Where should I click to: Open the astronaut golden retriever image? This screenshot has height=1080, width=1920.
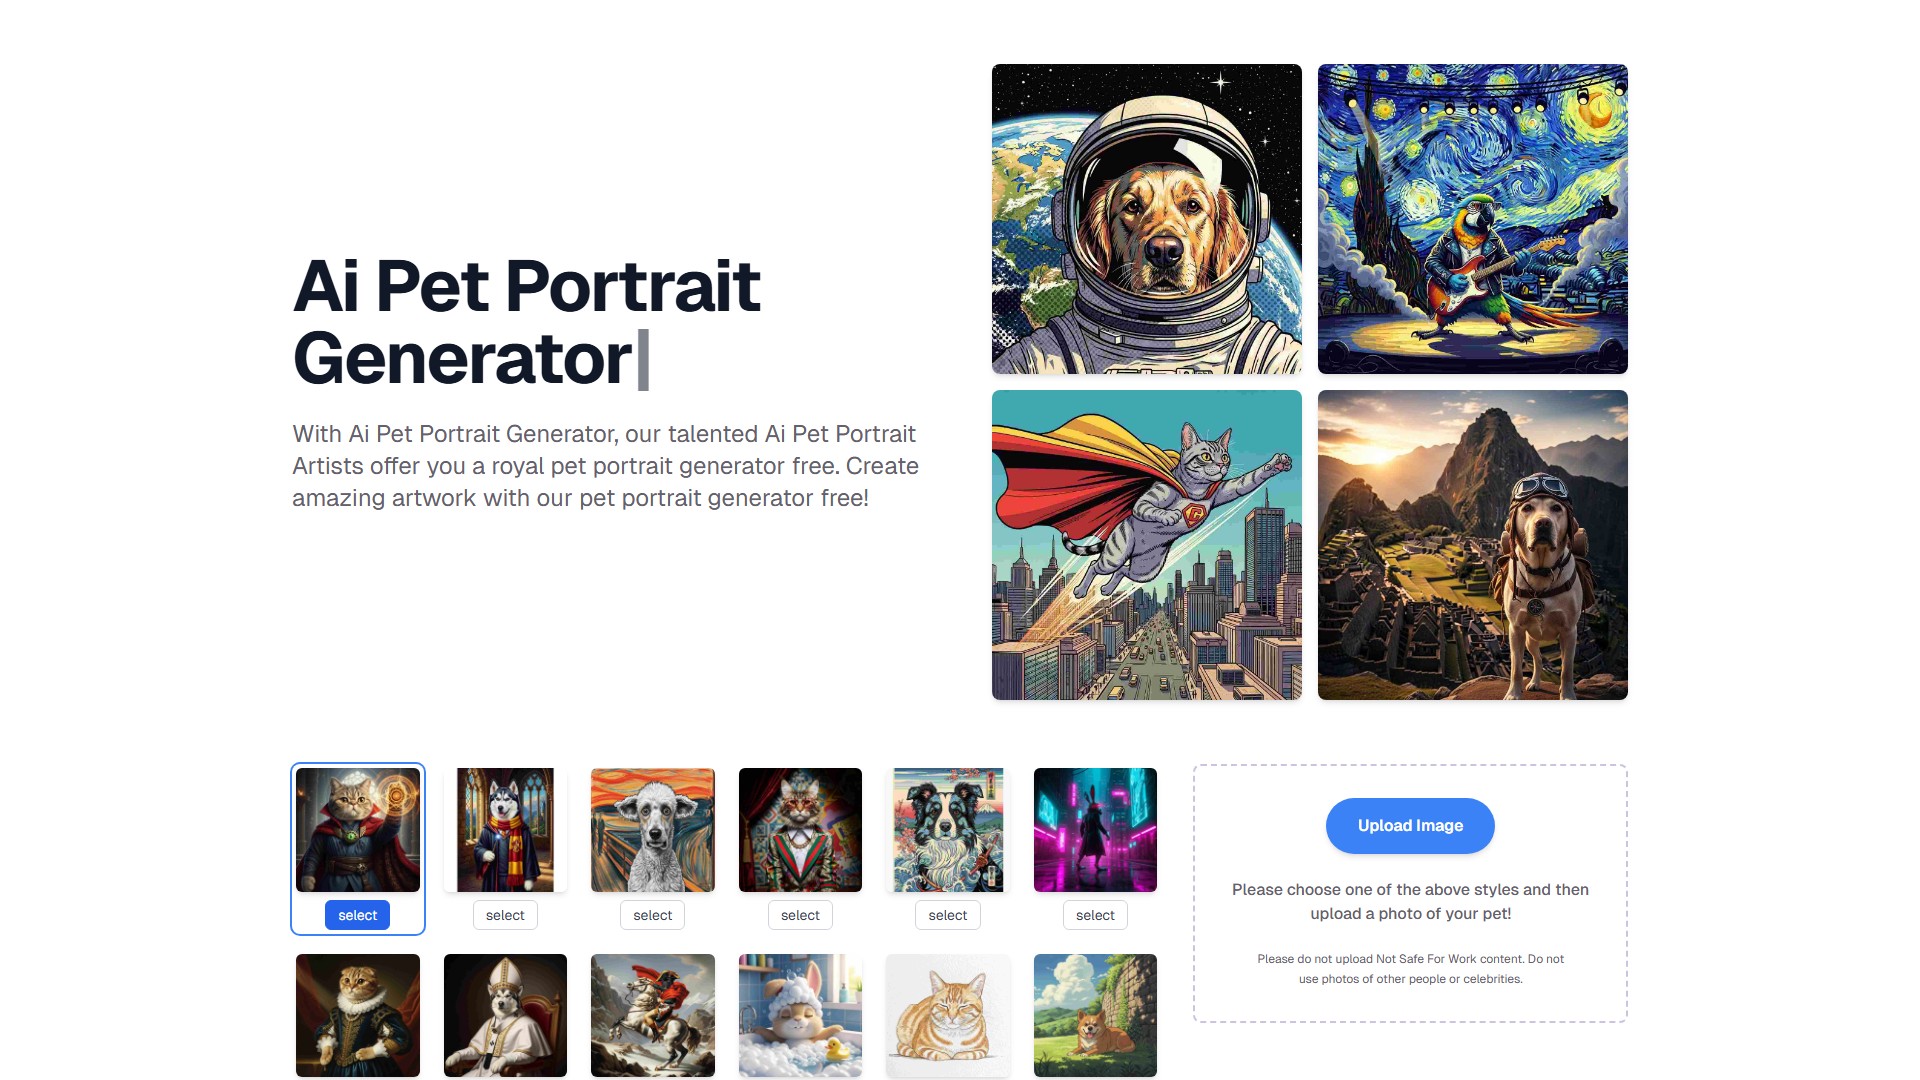[x=1147, y=219]
